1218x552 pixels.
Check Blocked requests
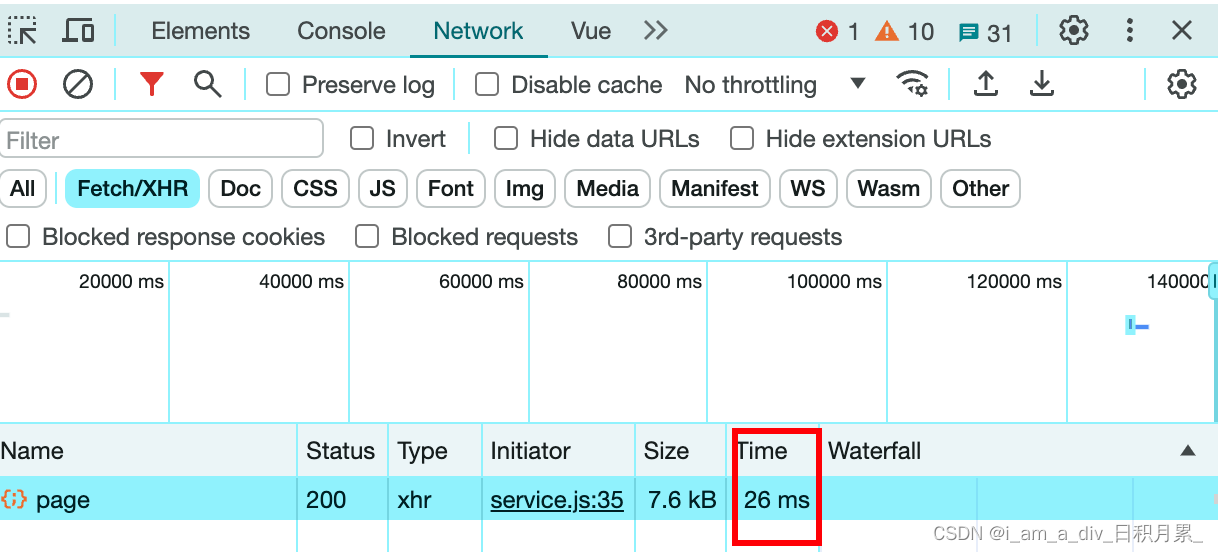coord(367,237)
